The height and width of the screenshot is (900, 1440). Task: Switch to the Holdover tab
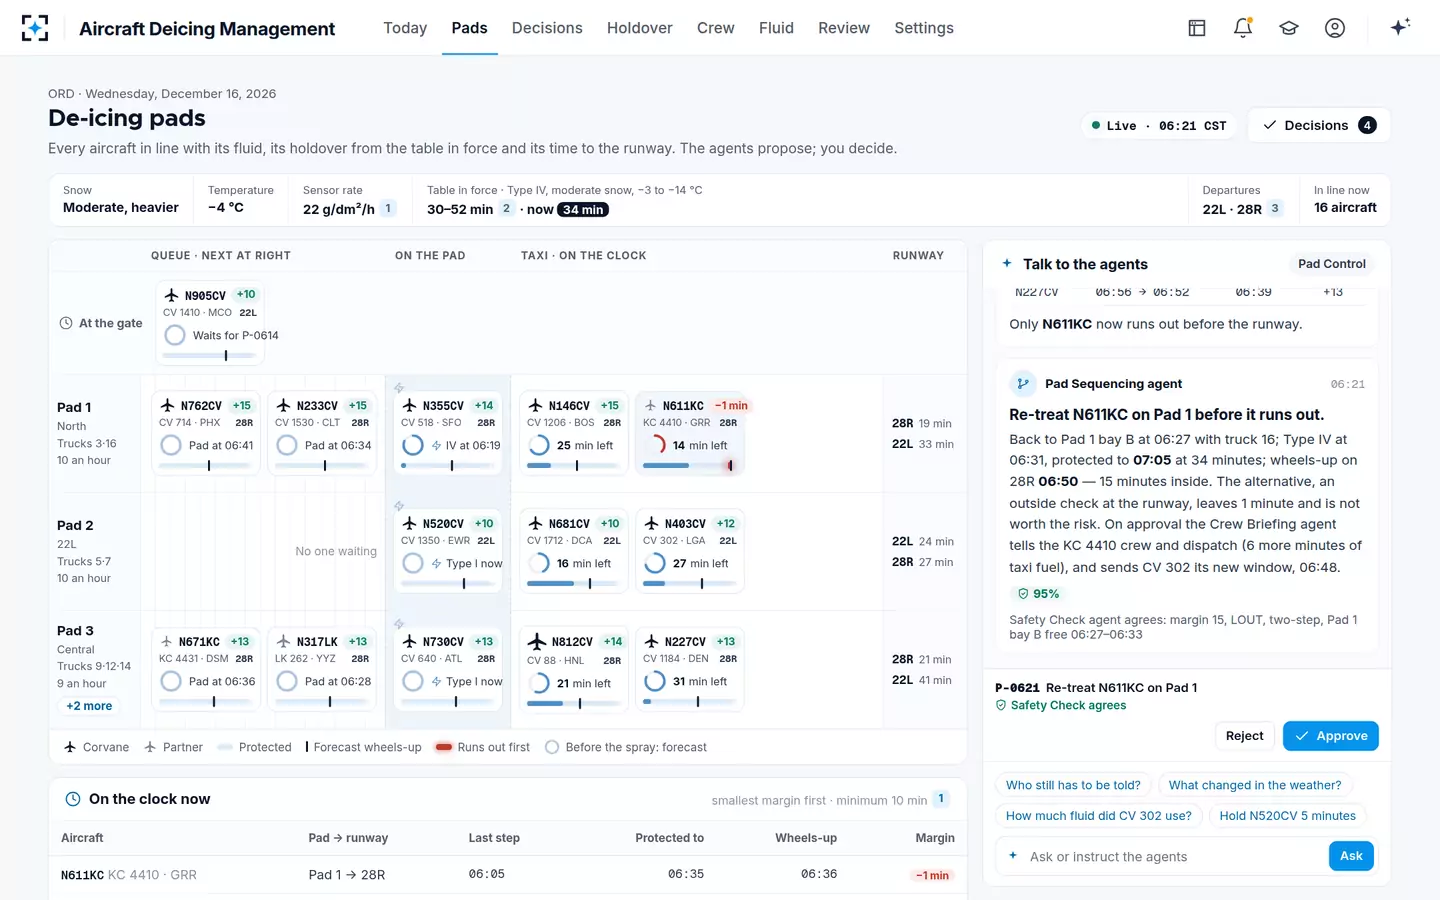tap(639, 28)
